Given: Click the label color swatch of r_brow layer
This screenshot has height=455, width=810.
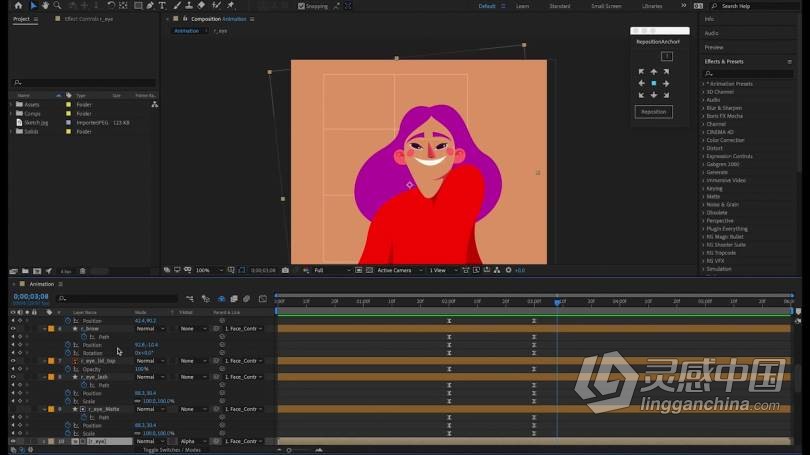Looking at the screenshot, I should click(x=51, y=328).
